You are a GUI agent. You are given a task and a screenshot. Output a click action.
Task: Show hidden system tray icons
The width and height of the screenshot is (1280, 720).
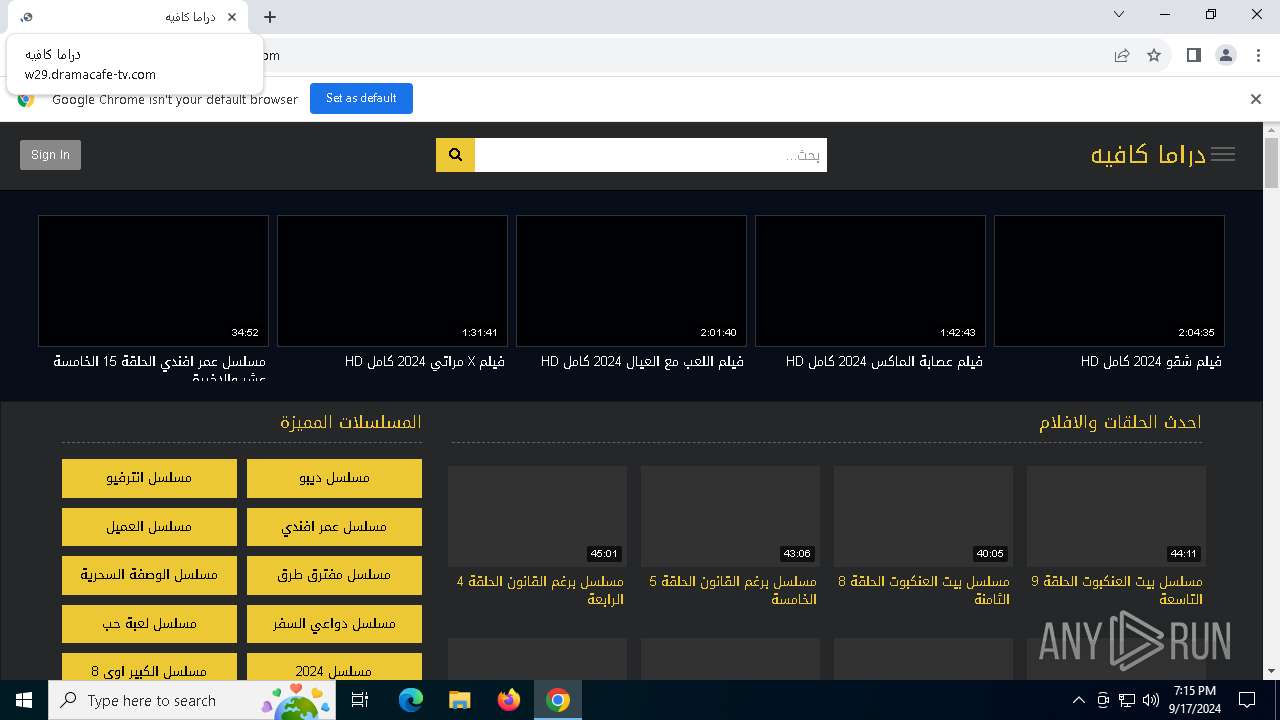coord(1079,700)
